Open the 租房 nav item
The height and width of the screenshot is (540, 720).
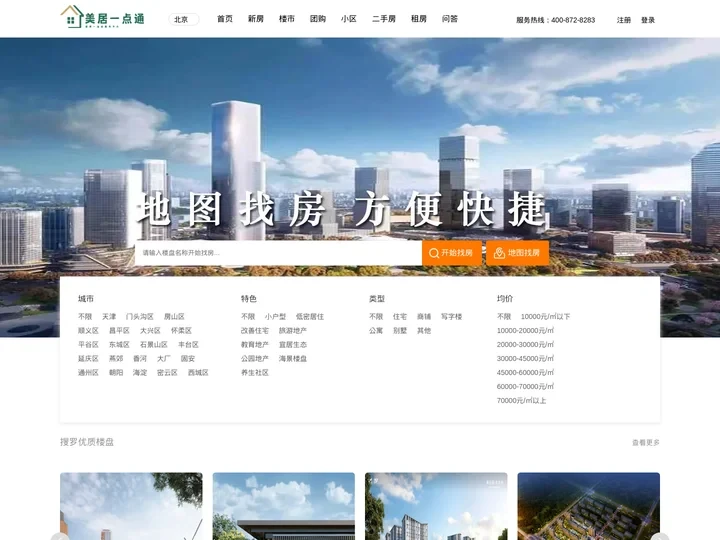click(x=419, y=19)
